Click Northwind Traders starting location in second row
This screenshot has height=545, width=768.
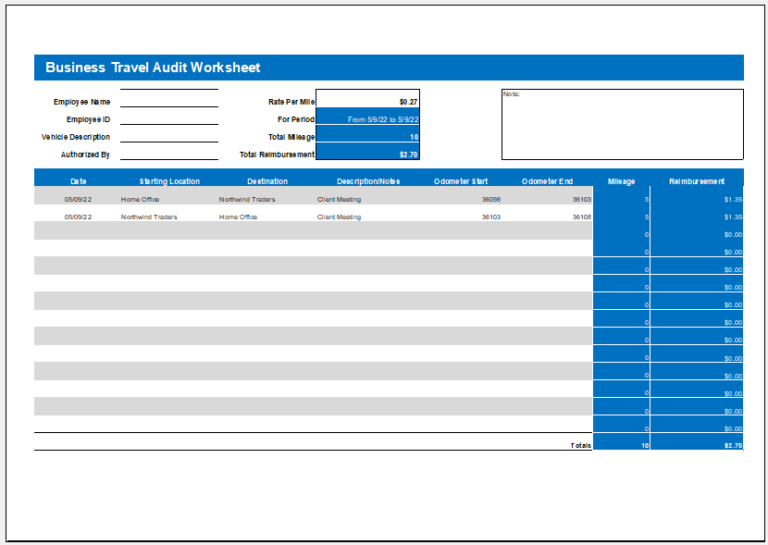click(x=149, y=217)
